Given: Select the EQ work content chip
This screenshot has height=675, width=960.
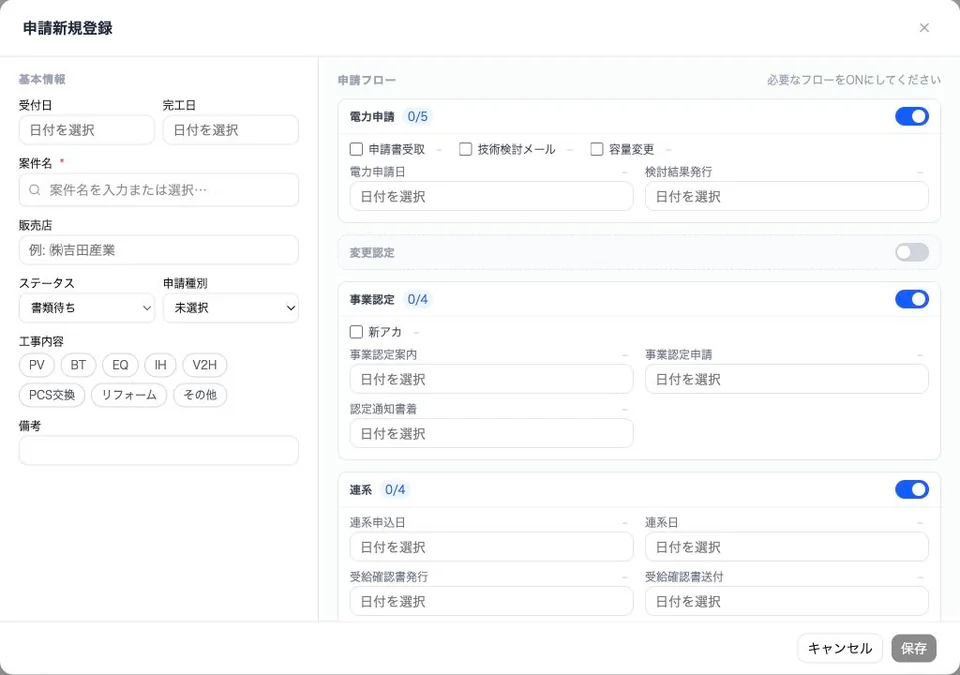Looking at the screenshot, I should 121,365.
